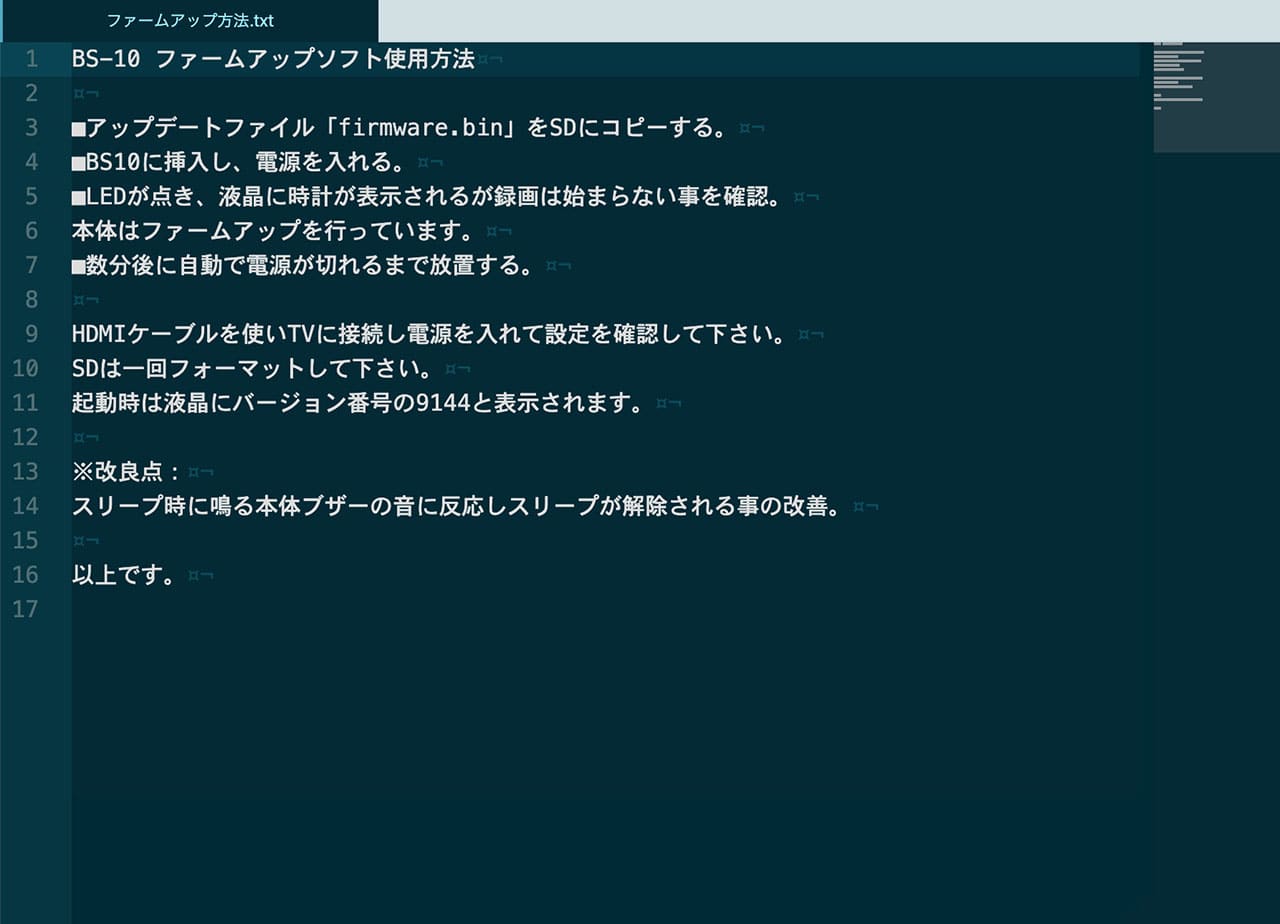Click the word HDMI on line 9

pyautogui.click(x=95, y=334)
